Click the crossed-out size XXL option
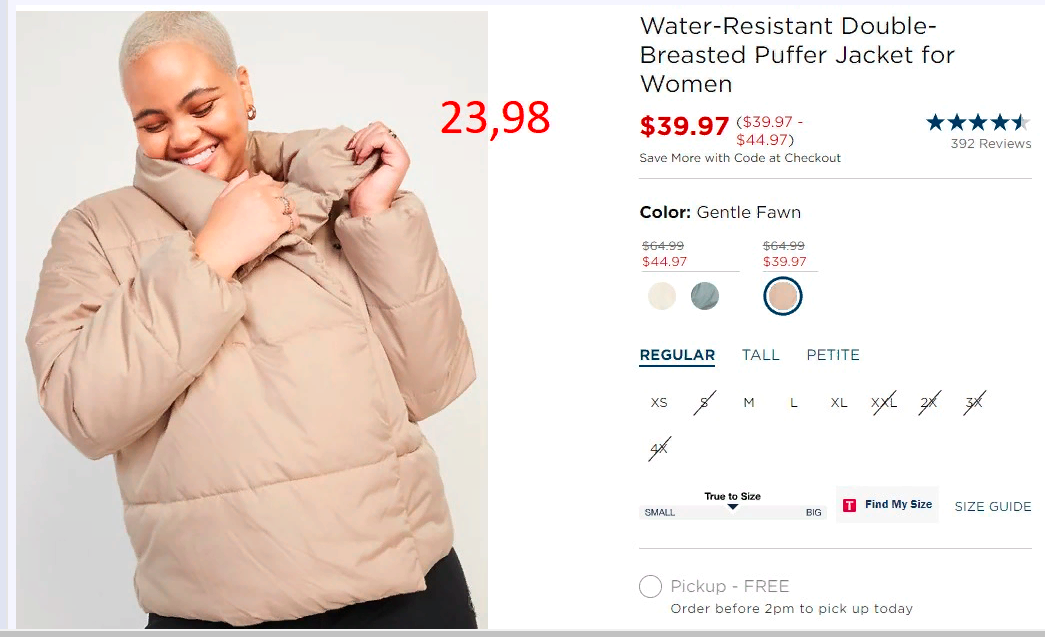The width and height of the screenshot is (1045, 637). (884, 402)
